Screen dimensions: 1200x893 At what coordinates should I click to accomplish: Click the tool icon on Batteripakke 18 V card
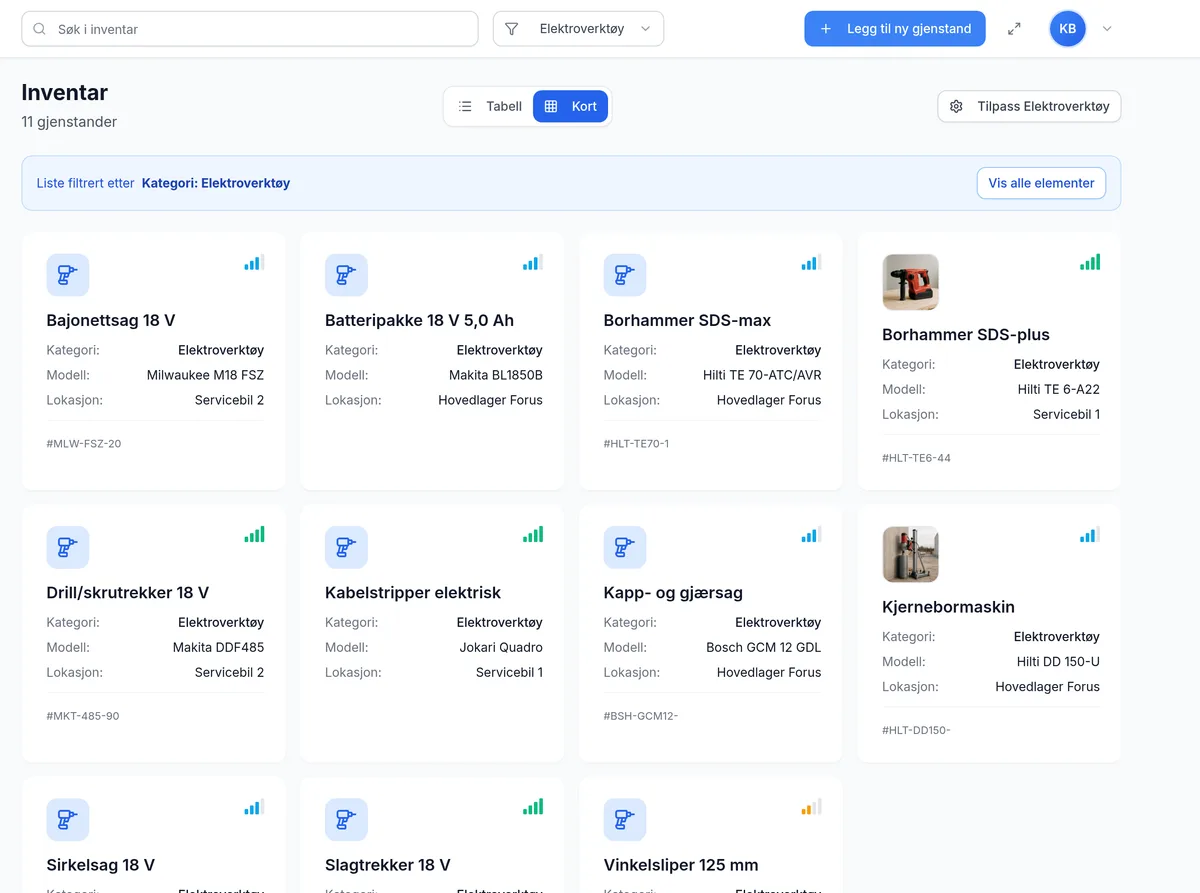(346, 275)
